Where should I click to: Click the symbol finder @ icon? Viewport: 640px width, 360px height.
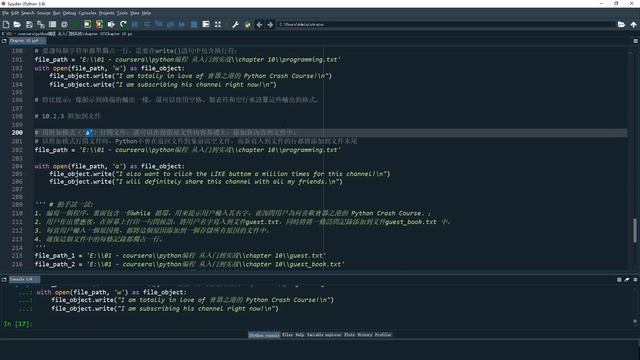coord(64,24)
